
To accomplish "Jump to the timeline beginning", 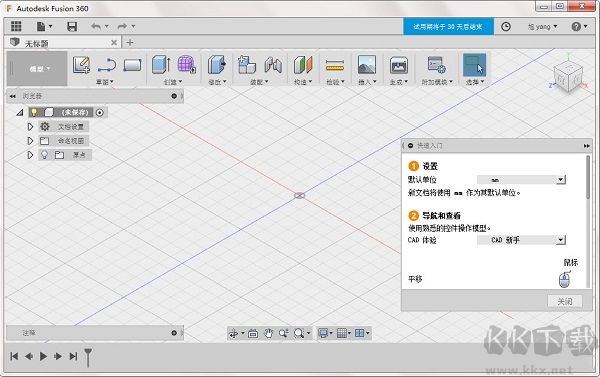I will tap(14, 356).
